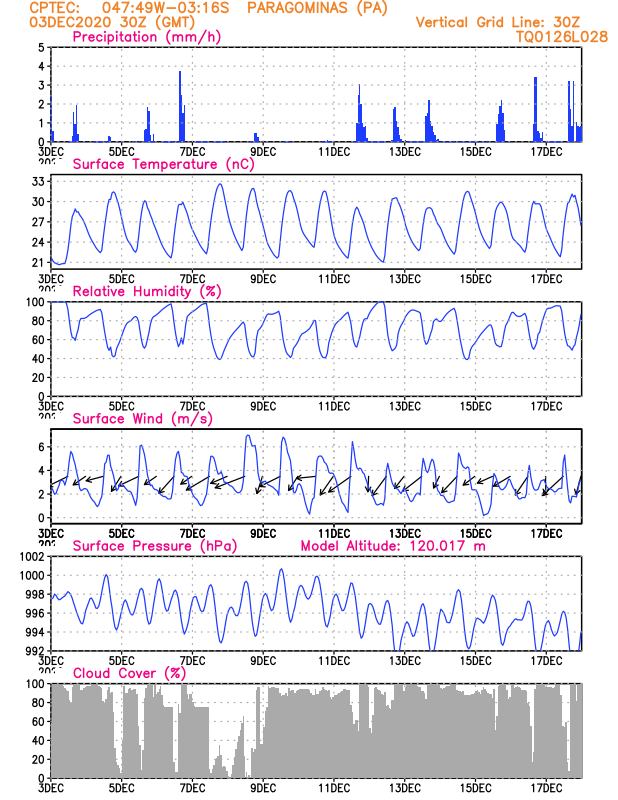Click the tallest precipitation bar near 7DEC
Image resolution: width=618 pixels, height=800 pixels.
click(180, 106)
